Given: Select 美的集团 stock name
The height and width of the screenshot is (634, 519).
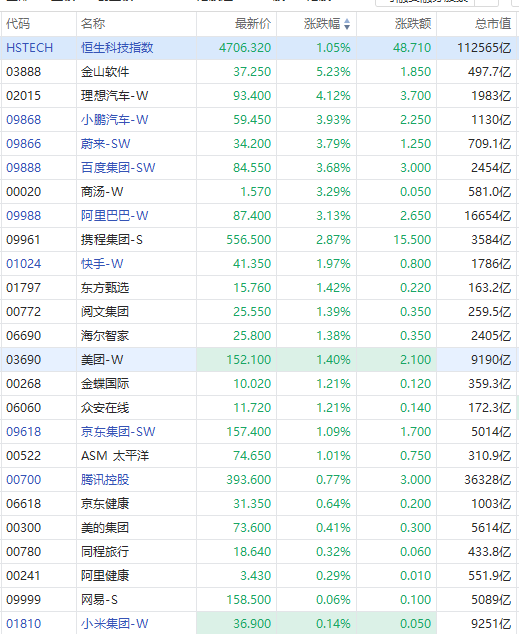Looking at the screenshot, I should click(x=105, y=528).
